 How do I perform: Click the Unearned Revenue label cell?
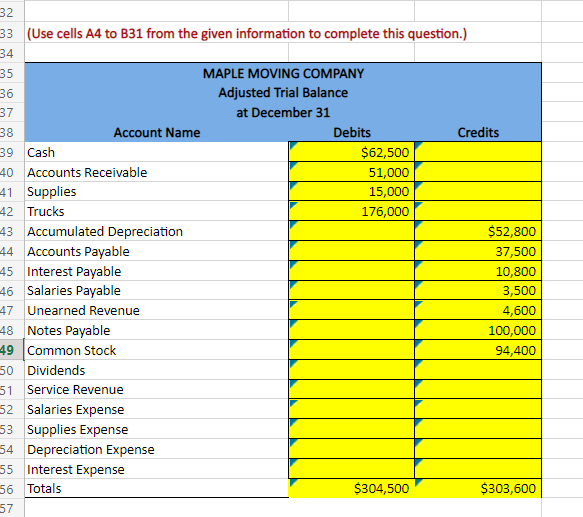tap(156, 310)
